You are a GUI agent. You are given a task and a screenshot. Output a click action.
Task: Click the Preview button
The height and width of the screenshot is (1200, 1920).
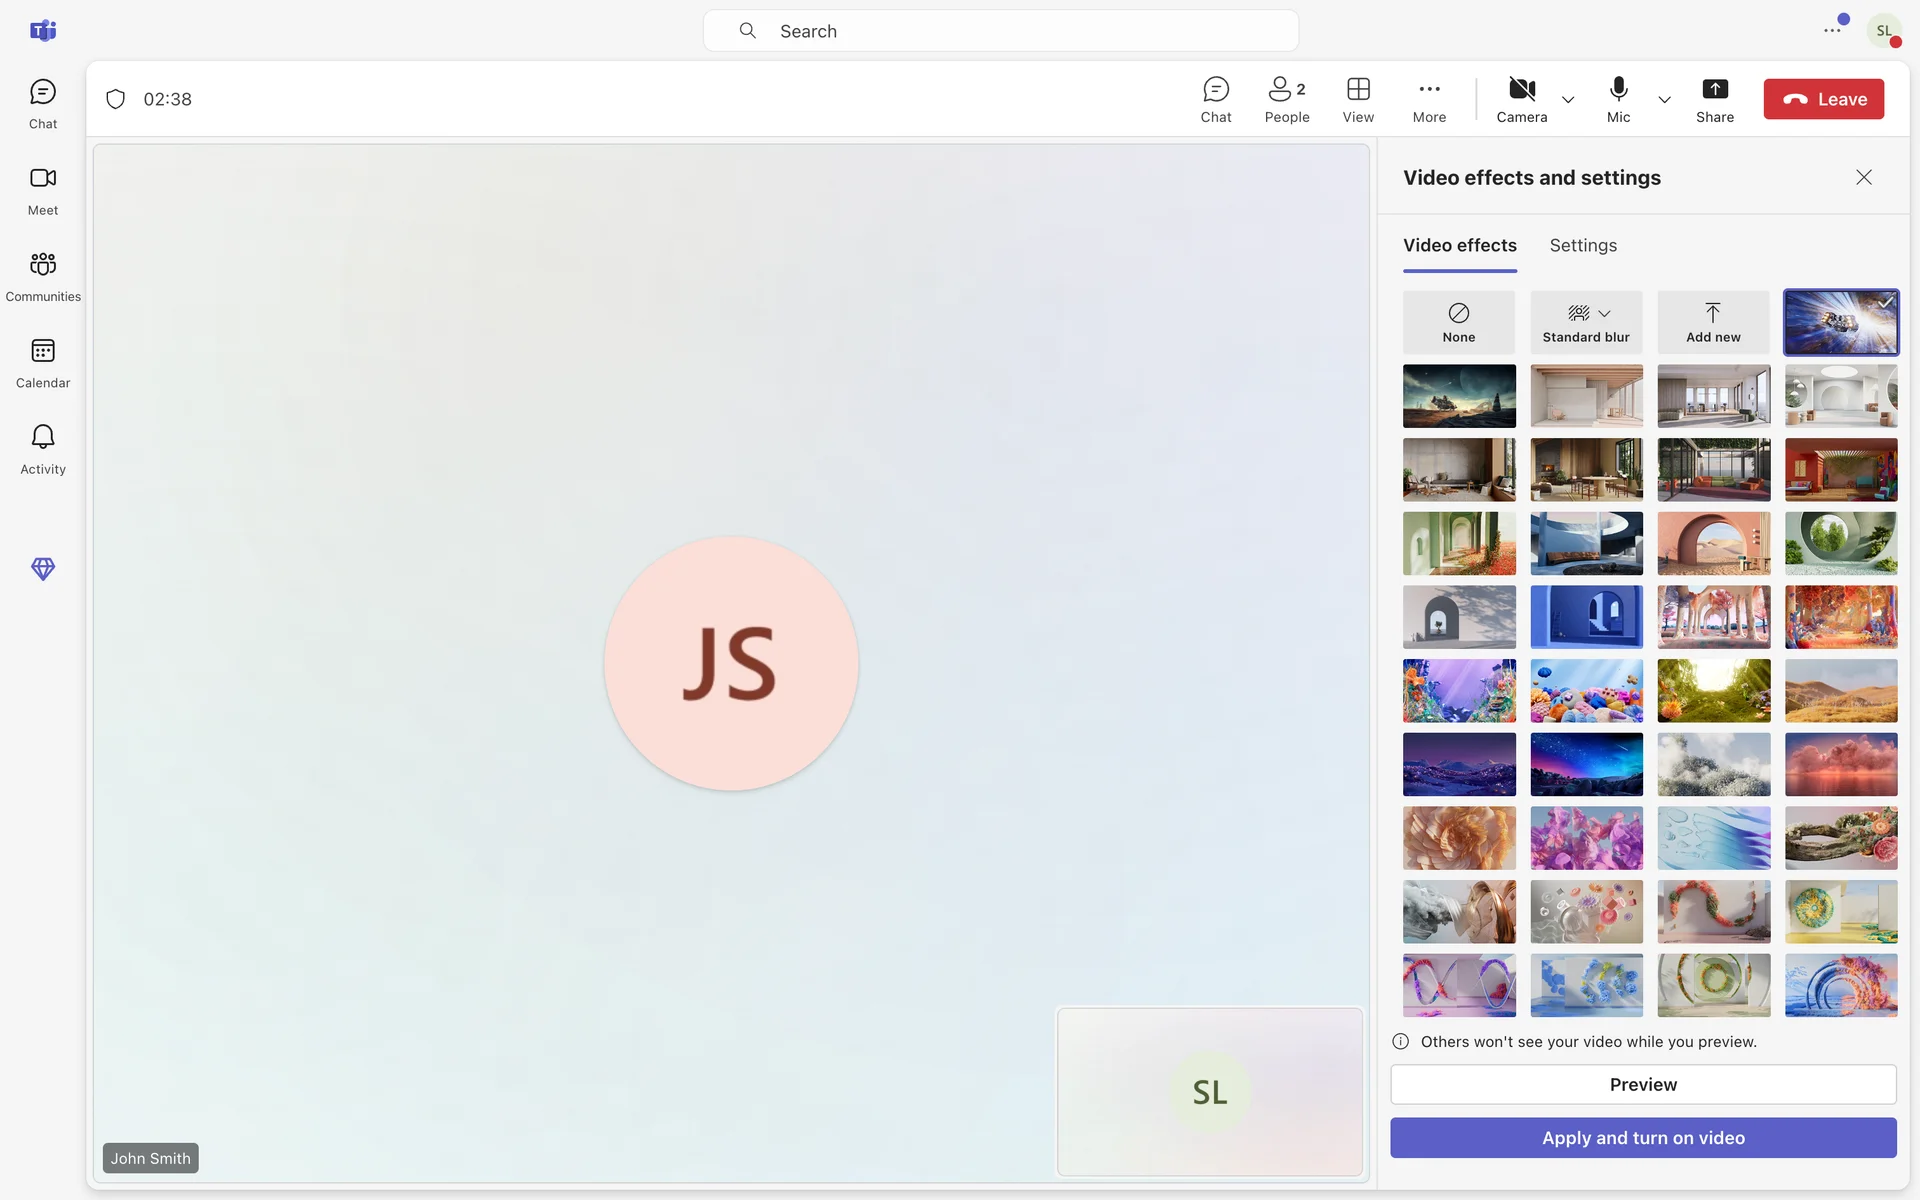[1642, 1085]
